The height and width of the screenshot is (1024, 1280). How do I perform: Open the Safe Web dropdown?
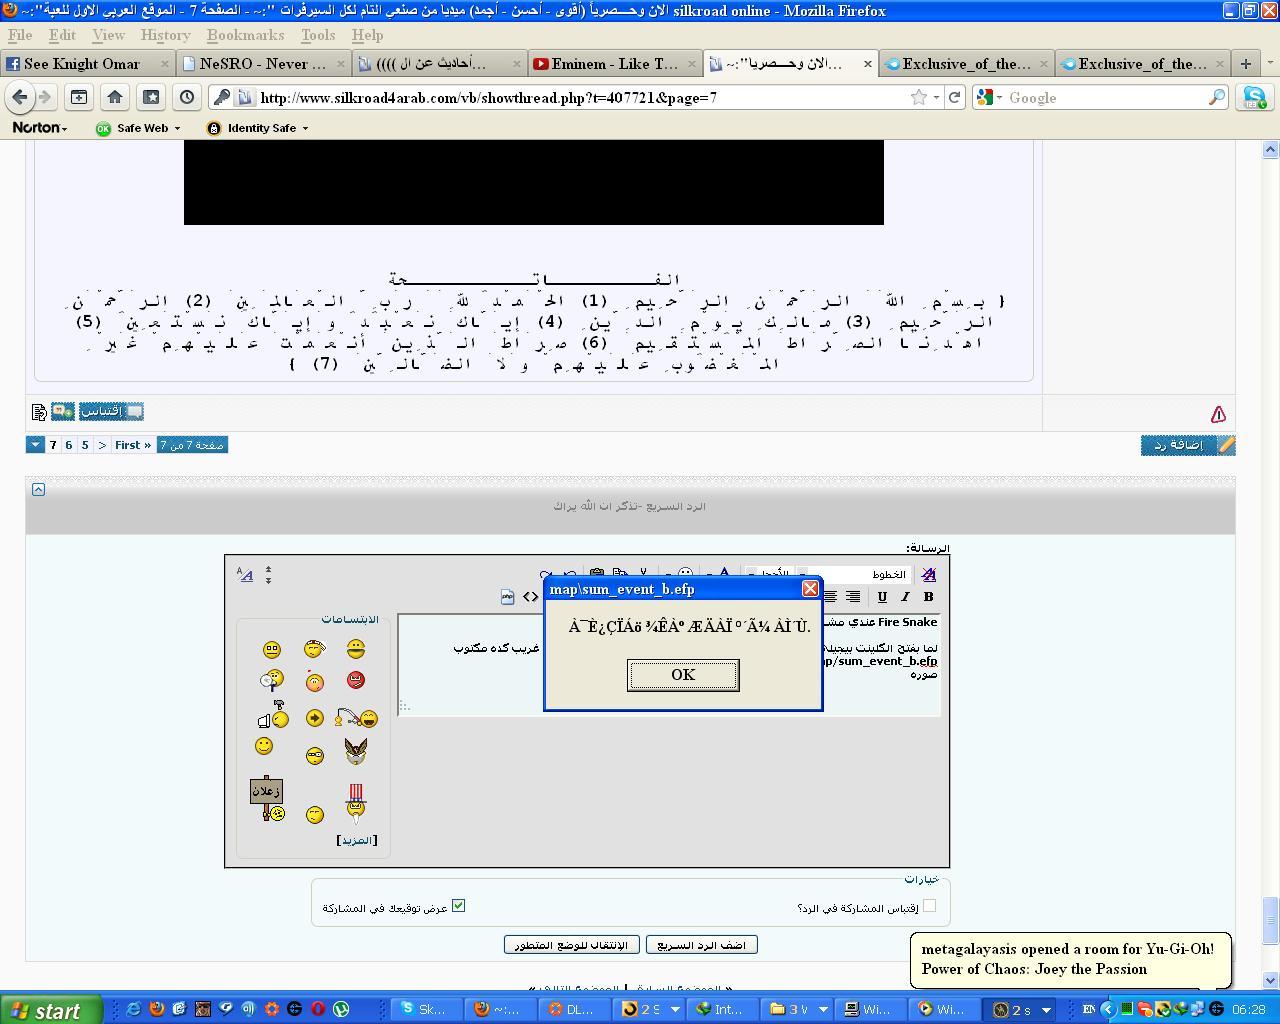(x=138, y=128)
